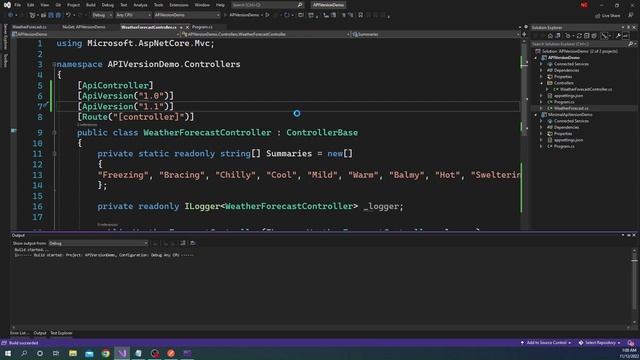Viewport: 640px width, 360px height.
Task: Click the Visual Studio taskbar icon
Action: pos(122,353)
